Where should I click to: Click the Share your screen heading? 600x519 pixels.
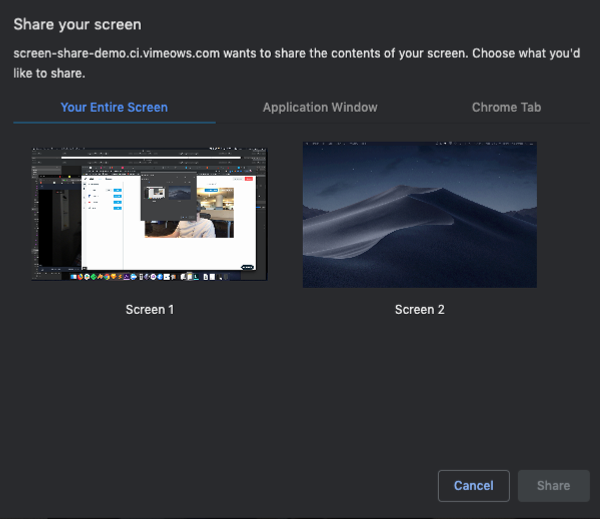point(77,24)
